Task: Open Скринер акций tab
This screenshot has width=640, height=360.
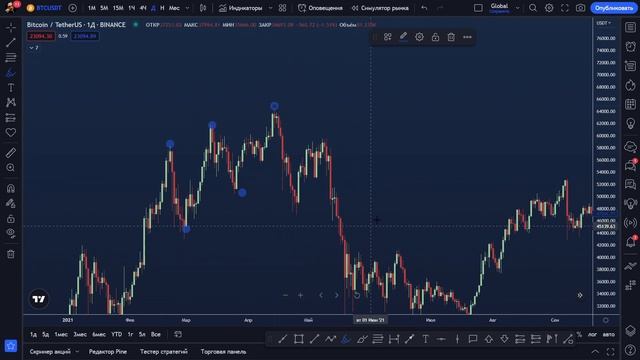Action: click(50, 351)
